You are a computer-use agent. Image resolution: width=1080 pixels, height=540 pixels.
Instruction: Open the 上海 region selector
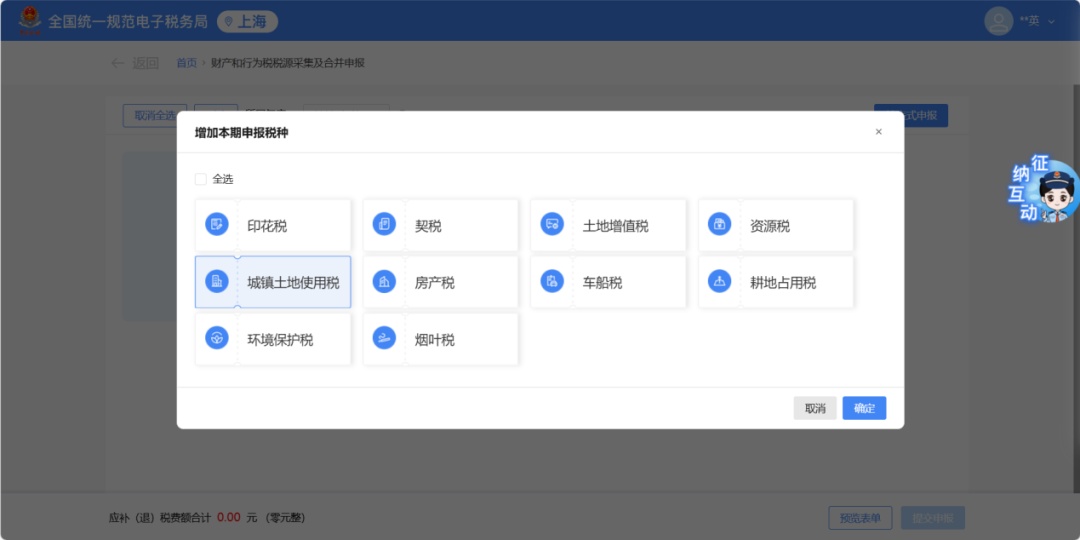pos(247,21)
